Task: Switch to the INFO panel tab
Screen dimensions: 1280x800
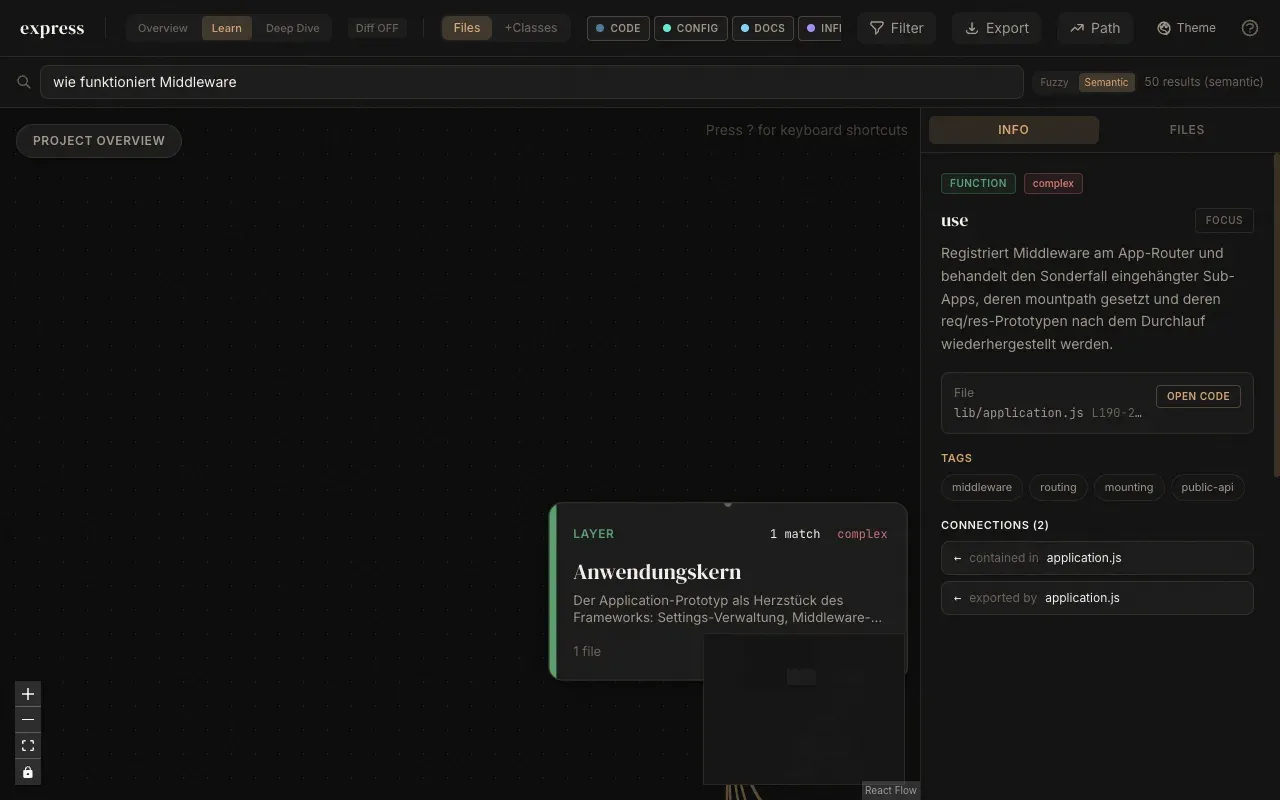Action: tap(1013, 130)
